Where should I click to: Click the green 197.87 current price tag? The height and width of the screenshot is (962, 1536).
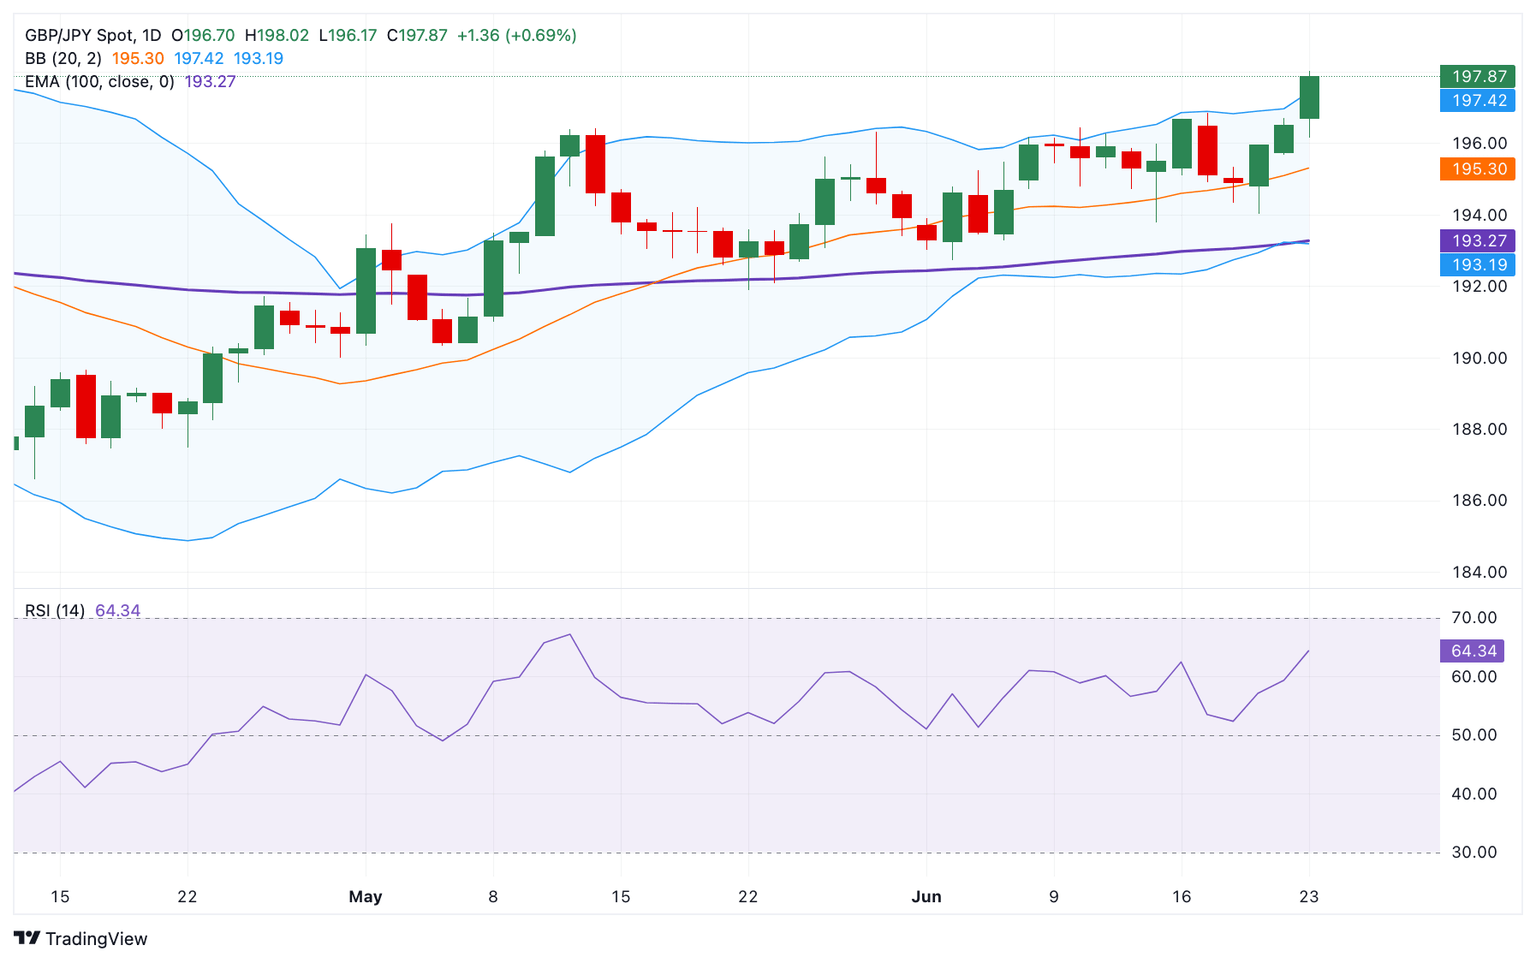coord(1477,76)
